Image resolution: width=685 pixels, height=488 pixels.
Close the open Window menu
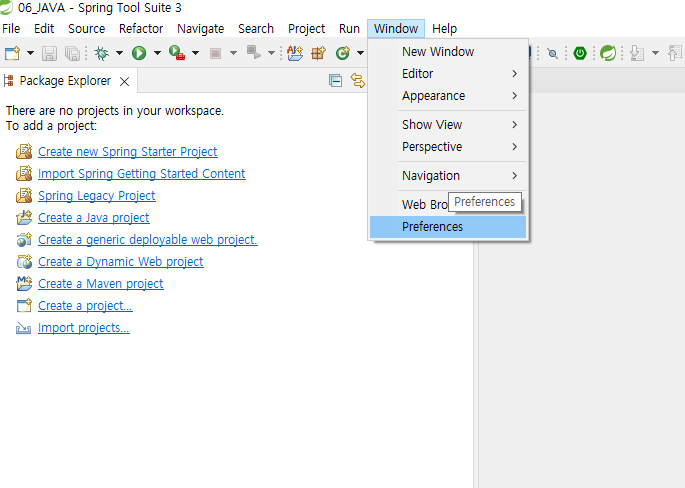[396, 29]
